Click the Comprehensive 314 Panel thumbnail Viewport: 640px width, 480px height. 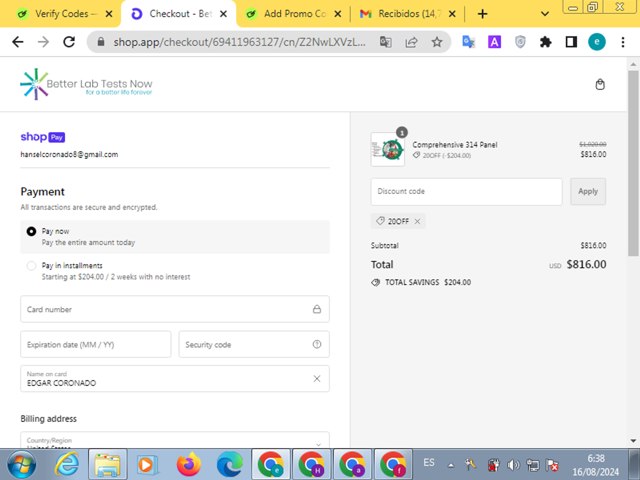[x=388, y=149]
